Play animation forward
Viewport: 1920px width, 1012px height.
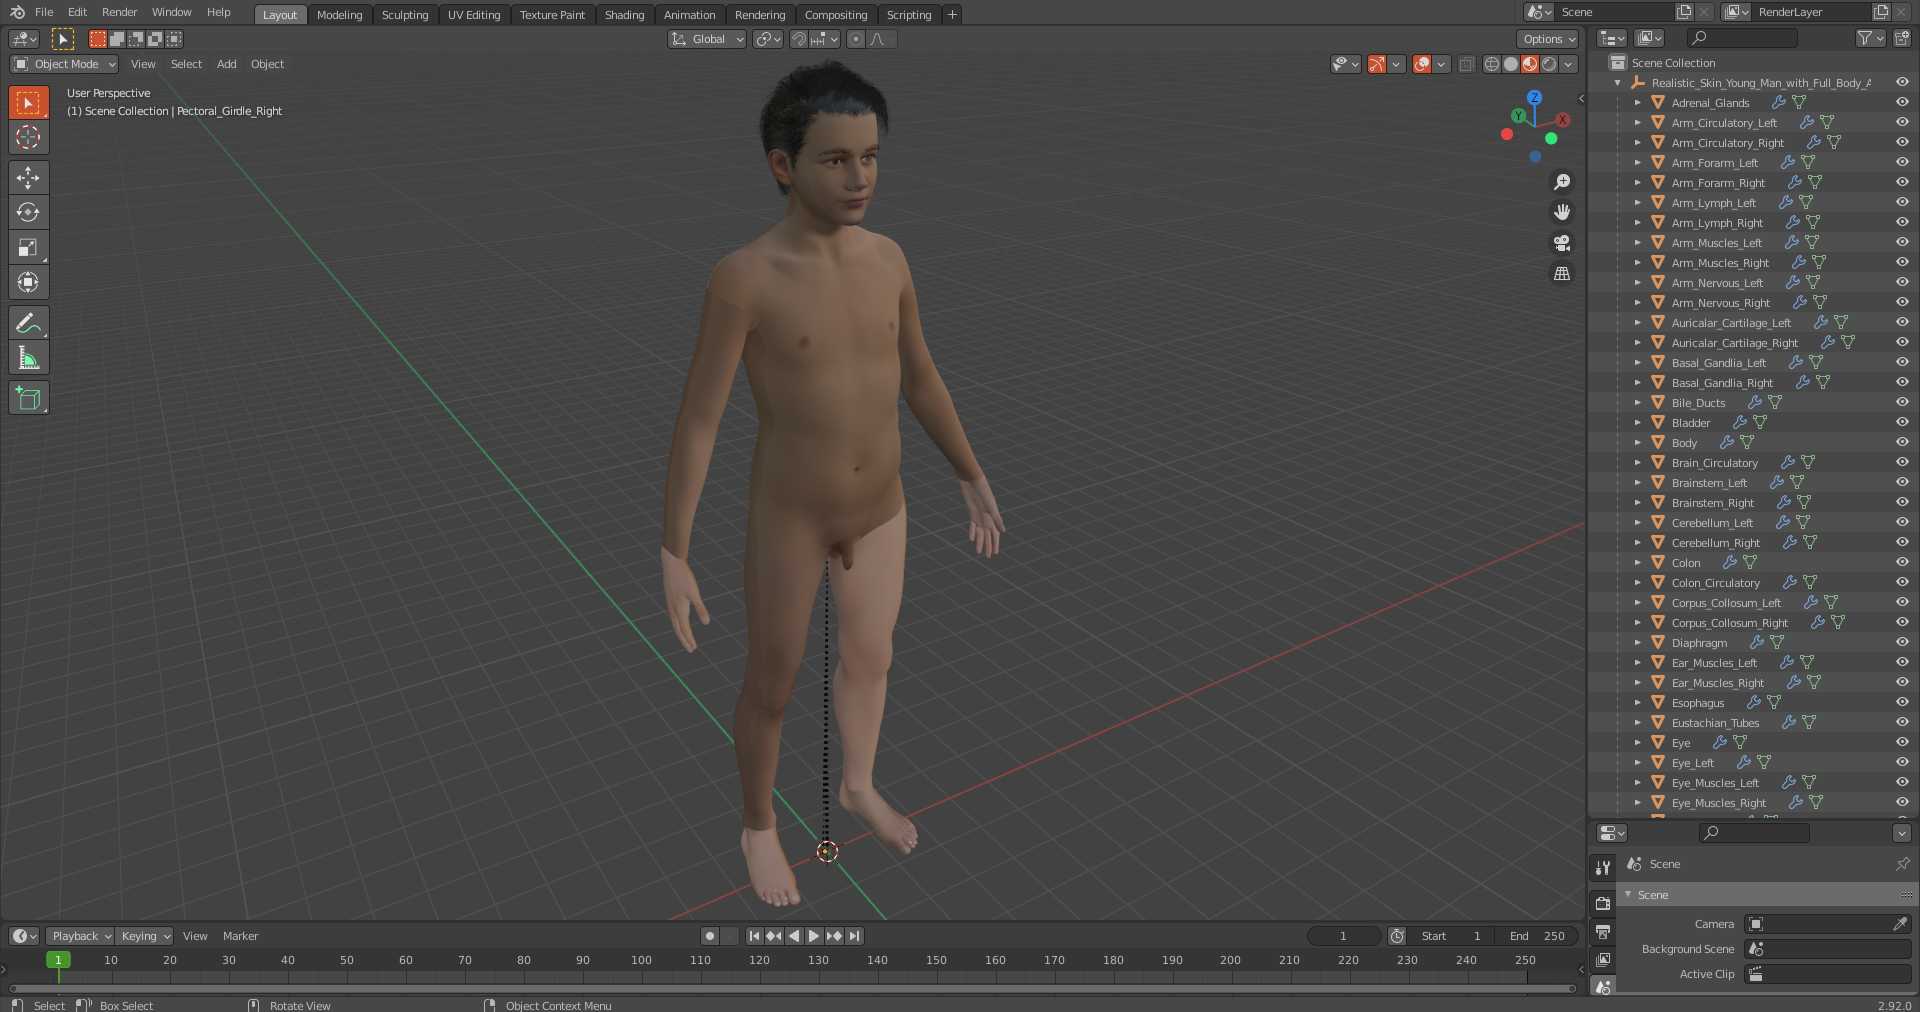[814, 936]
